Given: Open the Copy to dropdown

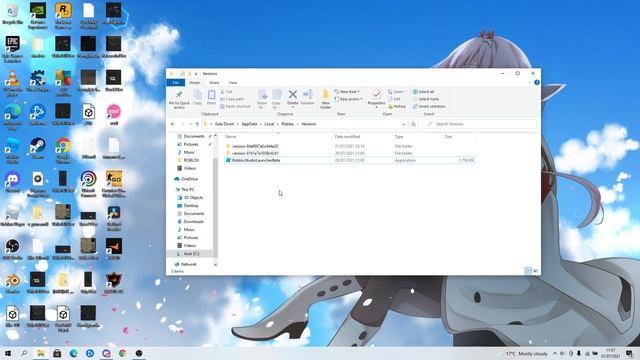Looking at the screenshot, I should (276, 99).
